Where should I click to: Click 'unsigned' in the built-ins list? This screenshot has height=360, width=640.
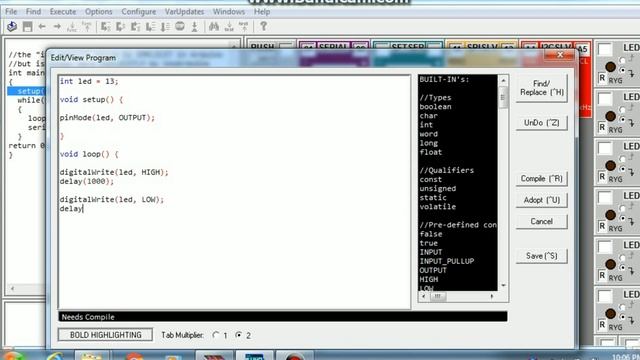coord(438,189)
